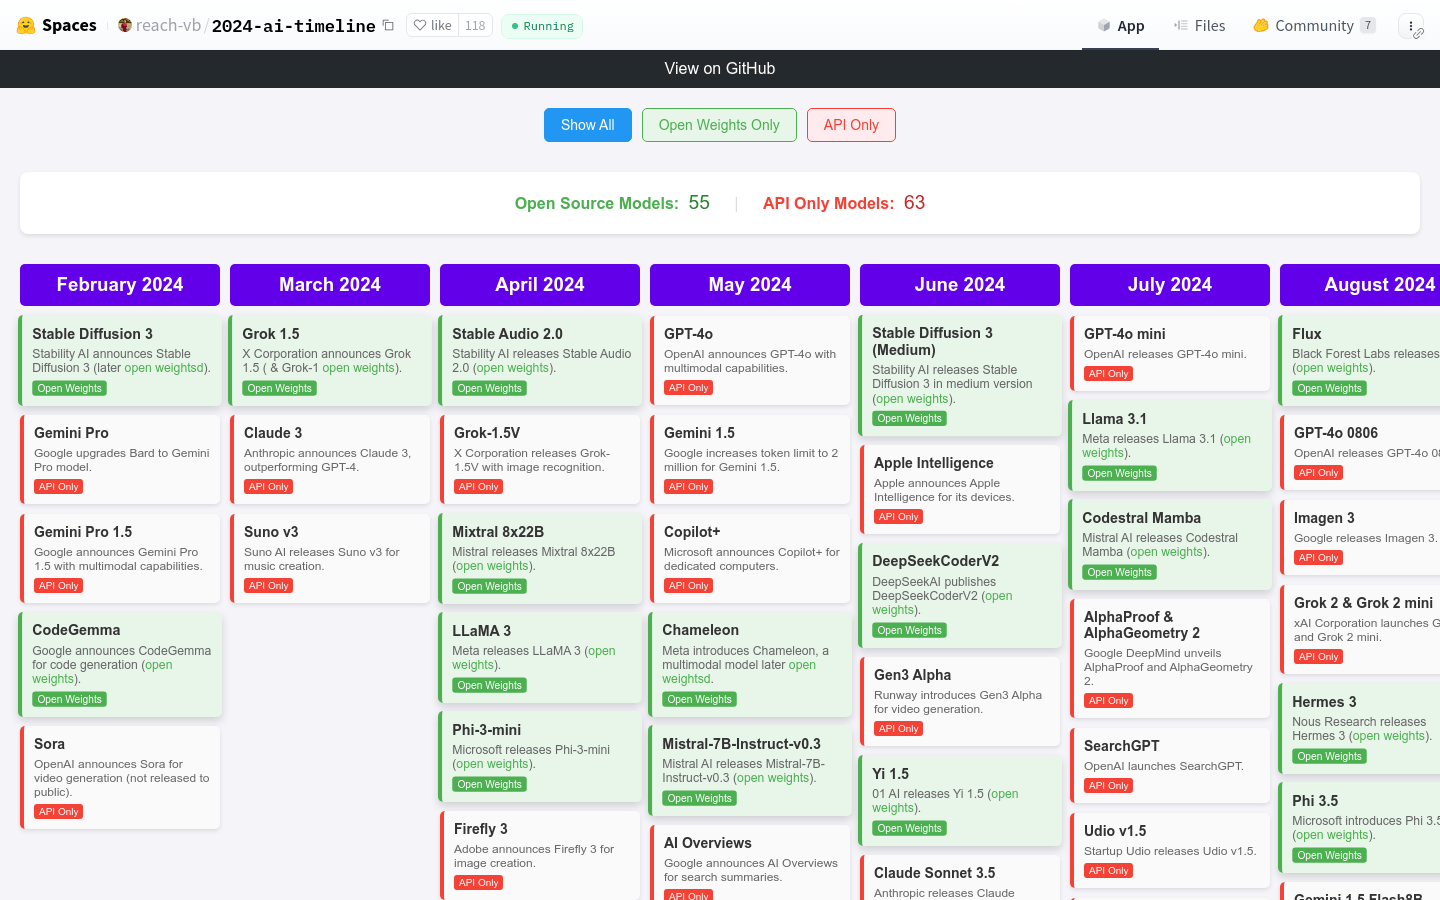Click the Gemini Pro 1.5 card title

[x=83, y=532]
